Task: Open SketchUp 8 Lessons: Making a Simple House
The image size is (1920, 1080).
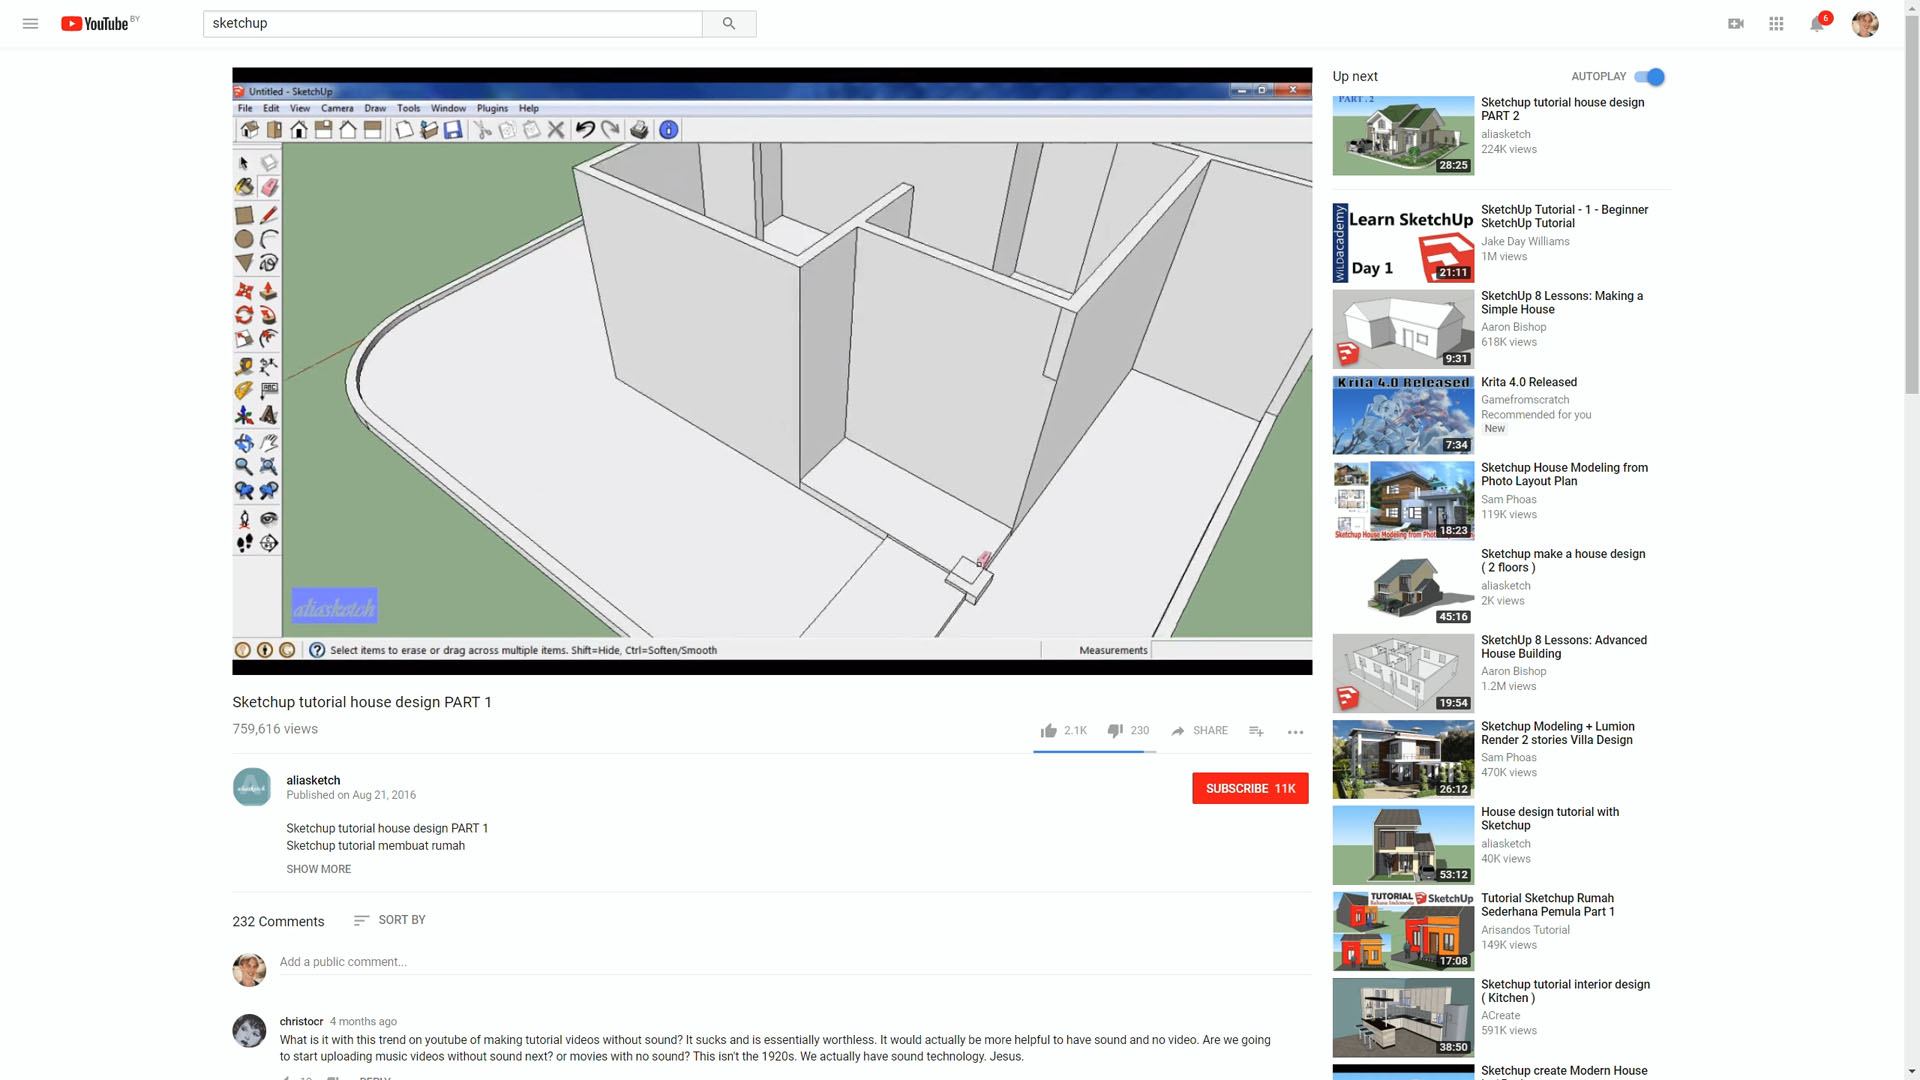Action: click(x=1562, y=303)
